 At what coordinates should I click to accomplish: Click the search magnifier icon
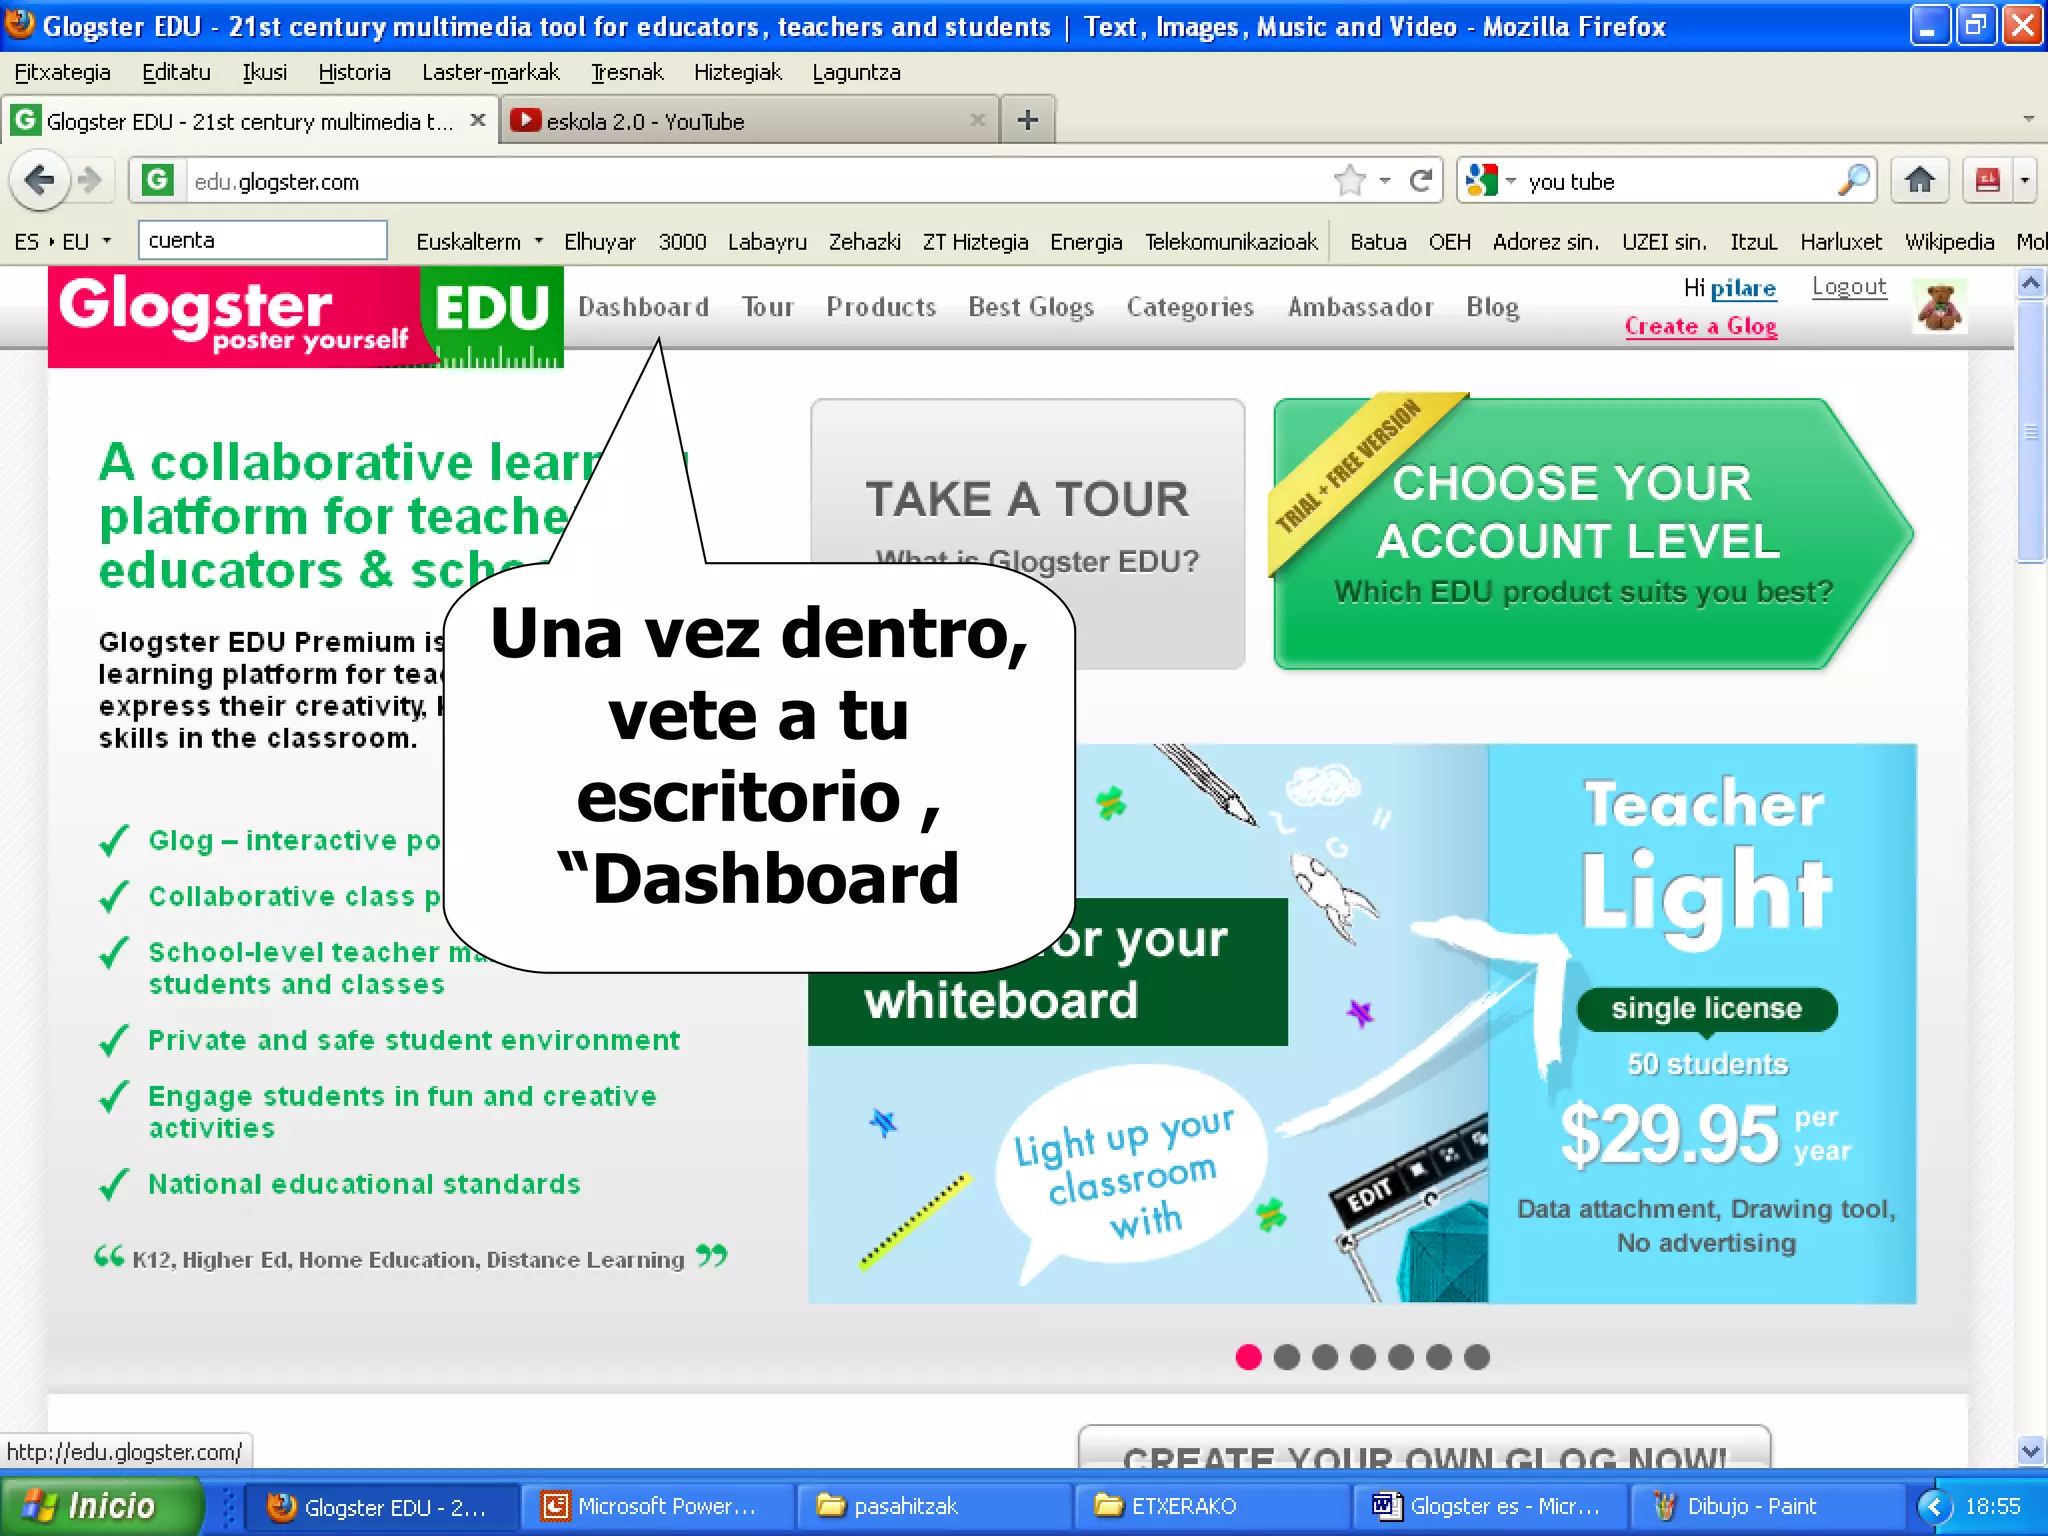1853,181
